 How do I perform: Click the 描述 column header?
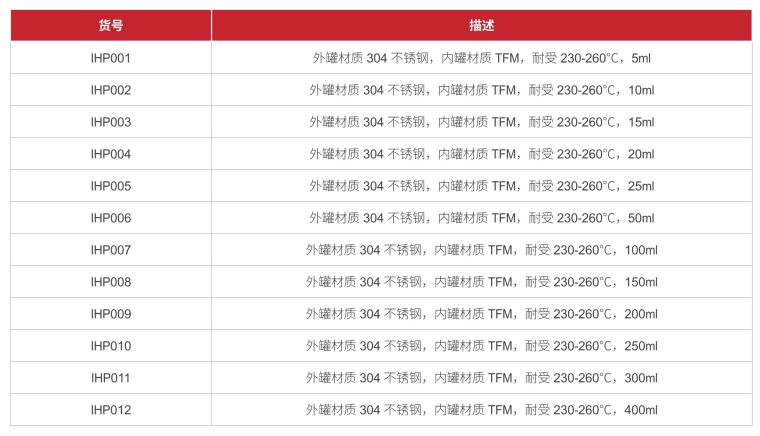[x=481, y=26]
